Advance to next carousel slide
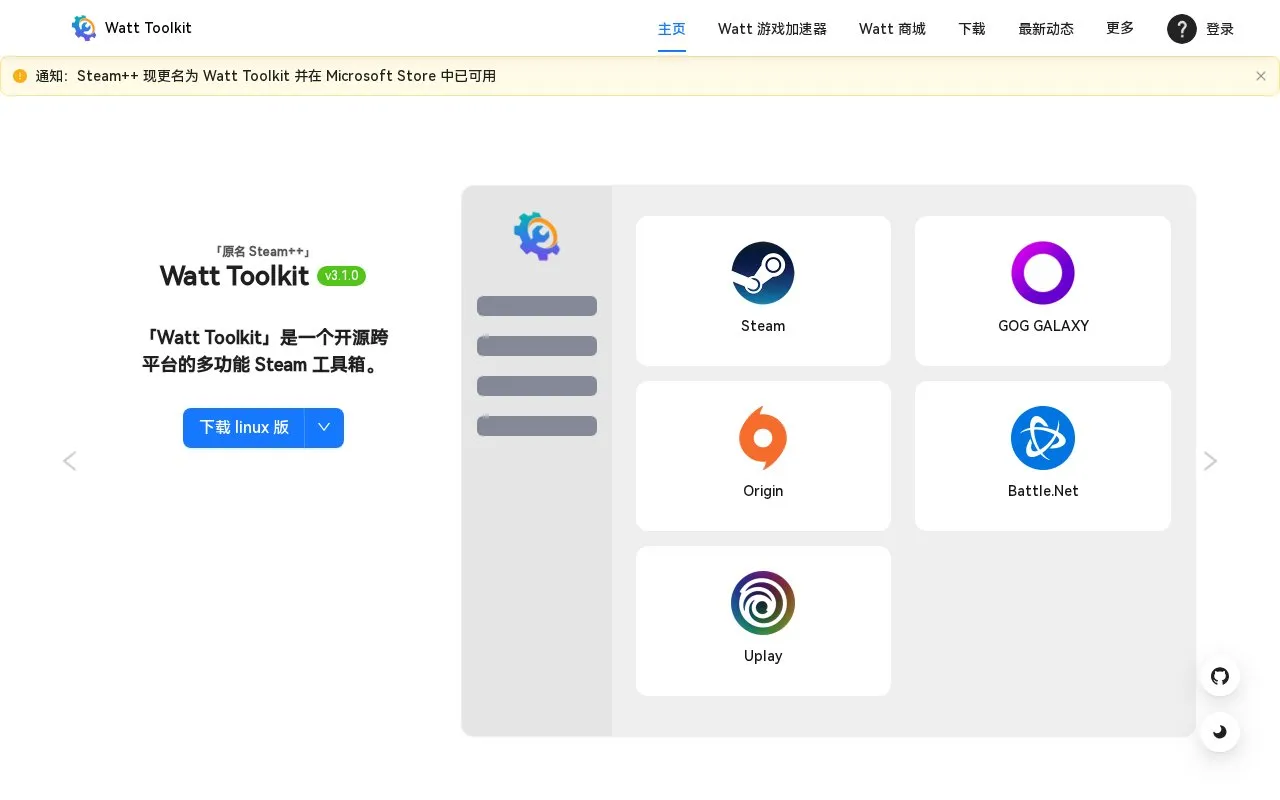This screenshot has height=800, width=1280. pyautogui.click(x=1210, y=461)
